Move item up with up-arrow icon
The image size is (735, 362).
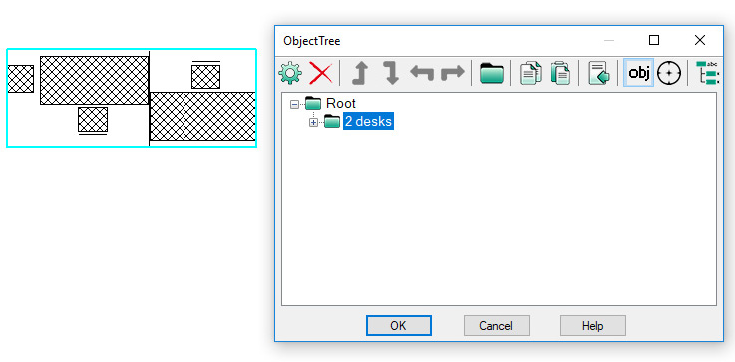[x=360, y=73]
